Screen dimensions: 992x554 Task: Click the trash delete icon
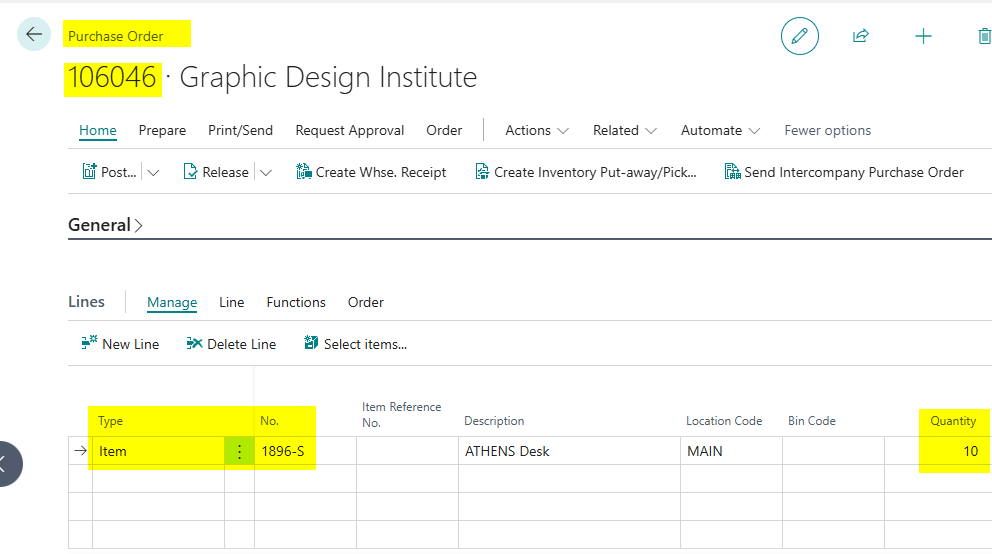tap(983, 36)
